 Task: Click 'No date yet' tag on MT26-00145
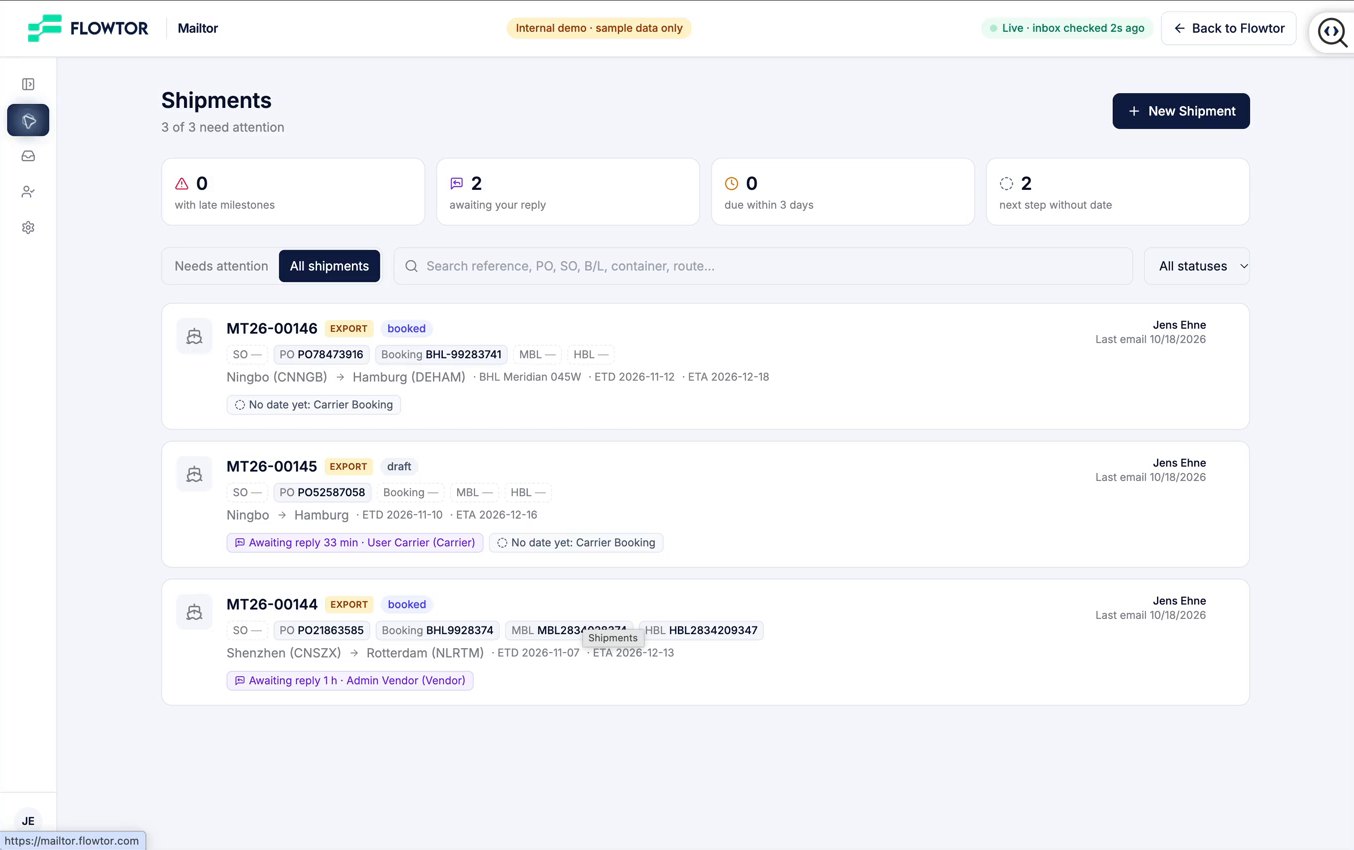coord(576,542)
